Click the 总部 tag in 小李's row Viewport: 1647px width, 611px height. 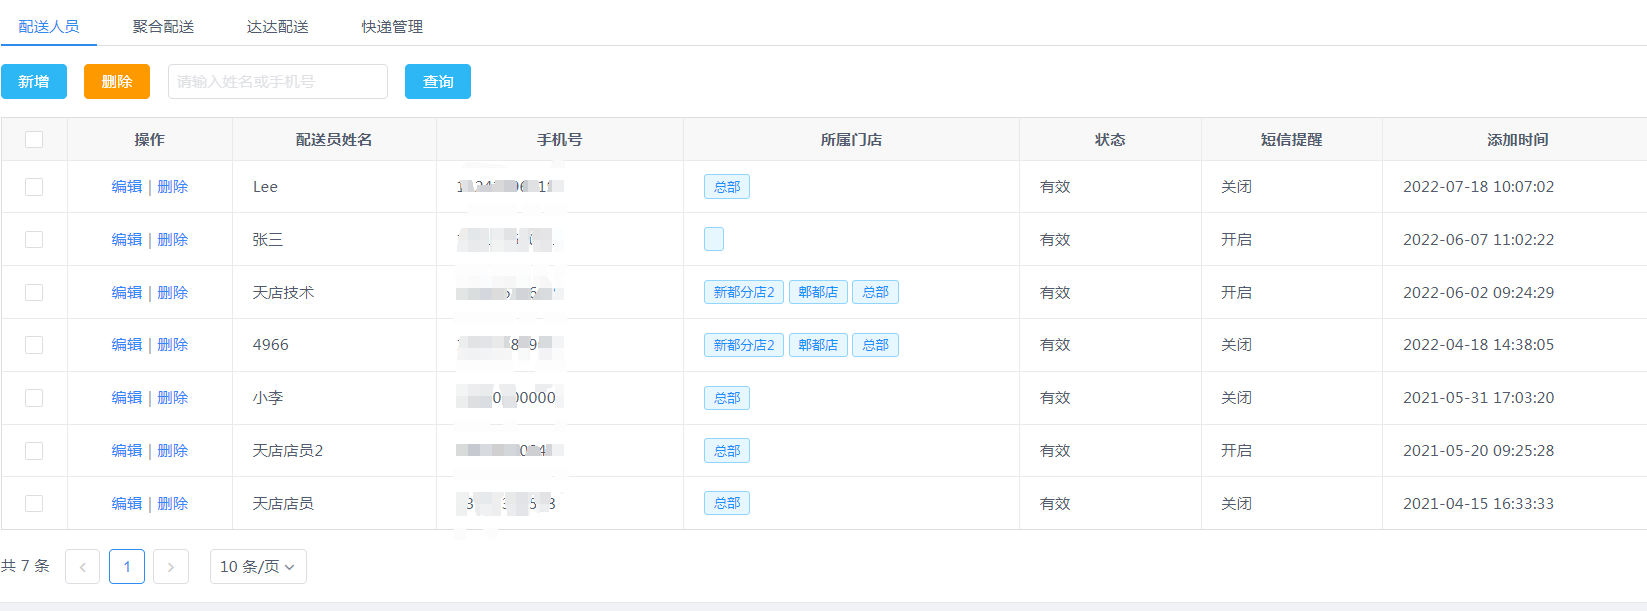pyautogui.click(x=727, y=398)
